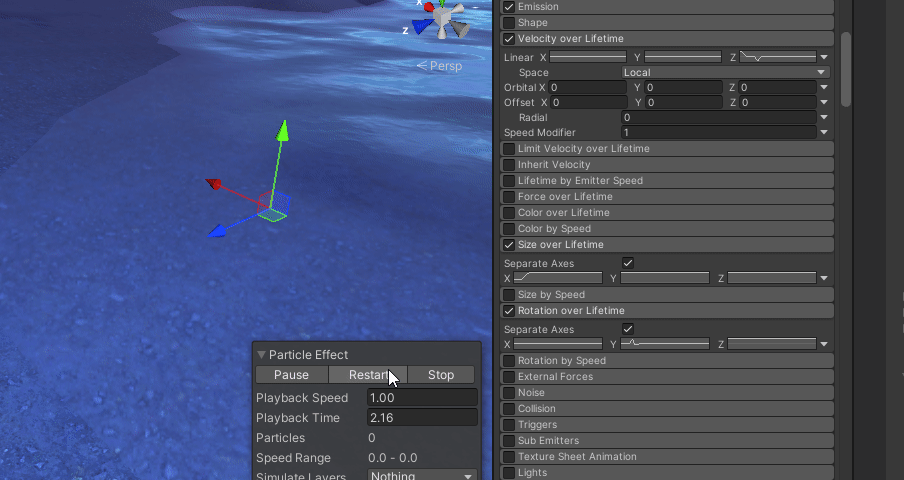This screenshot has height=480, width=904.
Task: Disable the Velocity over Lifetime module
Action: (509, 39)
